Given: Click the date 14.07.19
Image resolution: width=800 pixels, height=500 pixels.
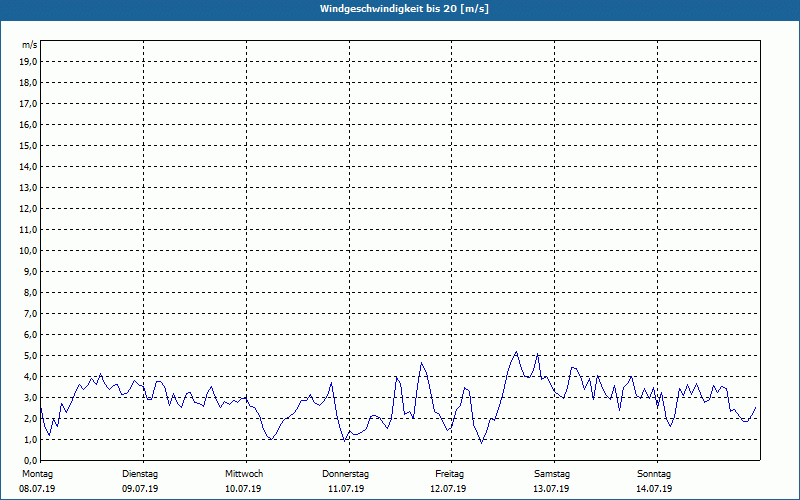Looking at the screenshot, I should coord(654,489).
